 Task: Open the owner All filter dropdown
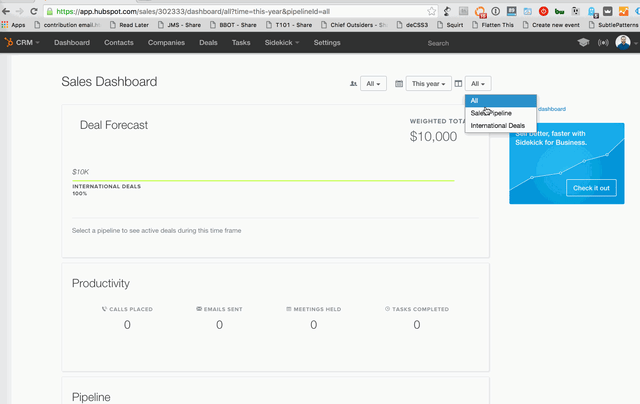pyautogui.click(x=373, y=84)
